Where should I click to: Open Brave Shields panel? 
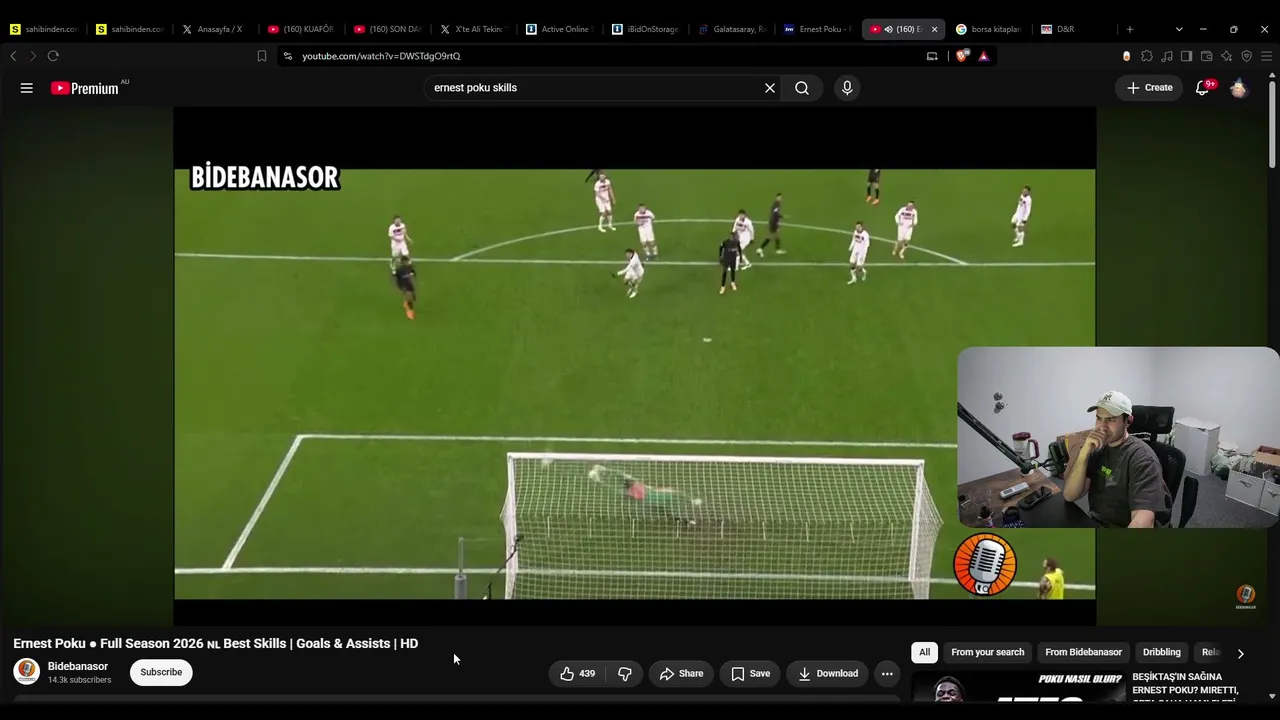(962, 56)
